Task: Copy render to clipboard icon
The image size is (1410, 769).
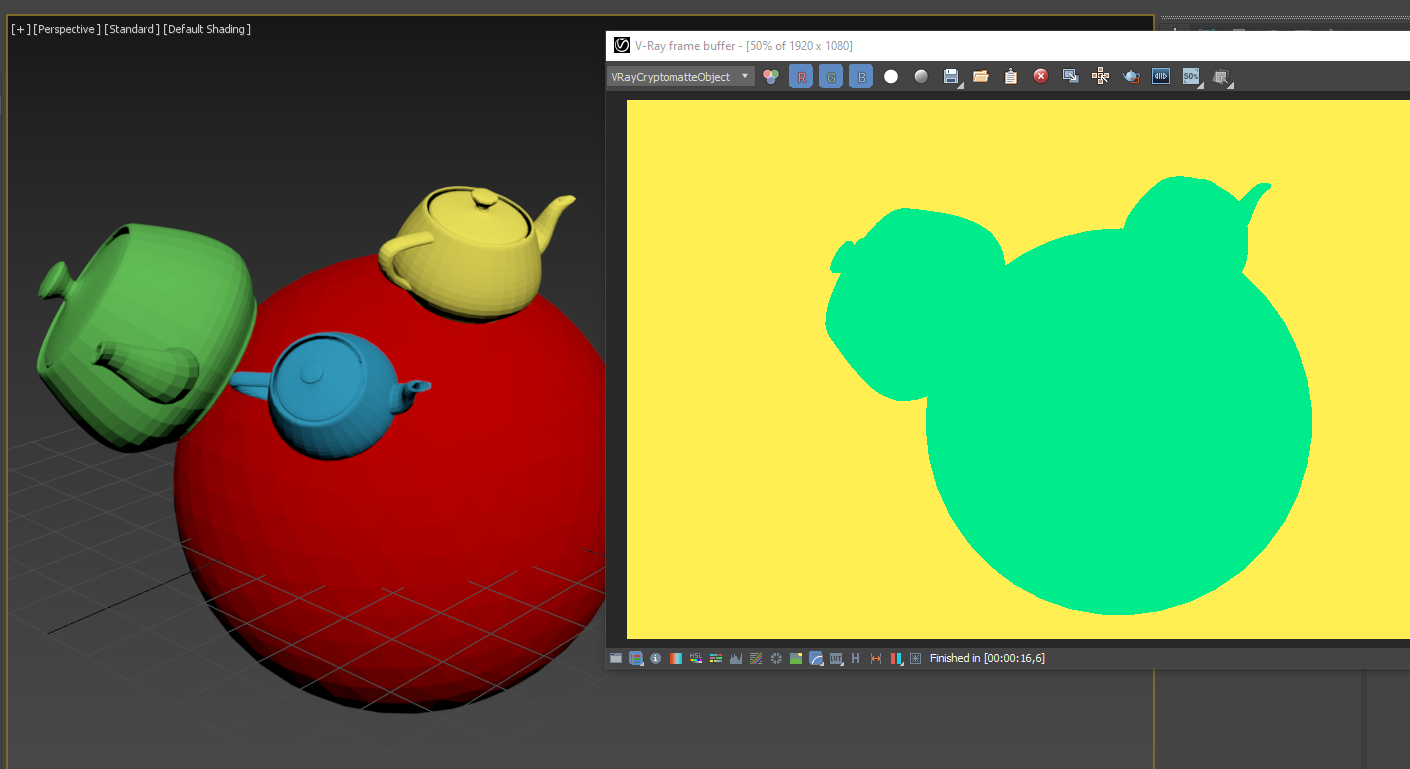Action: coord(1011,77)
